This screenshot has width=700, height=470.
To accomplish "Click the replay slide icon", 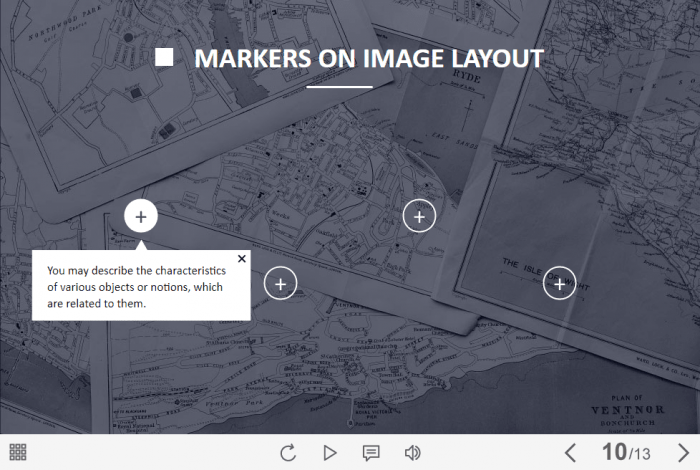I will point(288,453).
